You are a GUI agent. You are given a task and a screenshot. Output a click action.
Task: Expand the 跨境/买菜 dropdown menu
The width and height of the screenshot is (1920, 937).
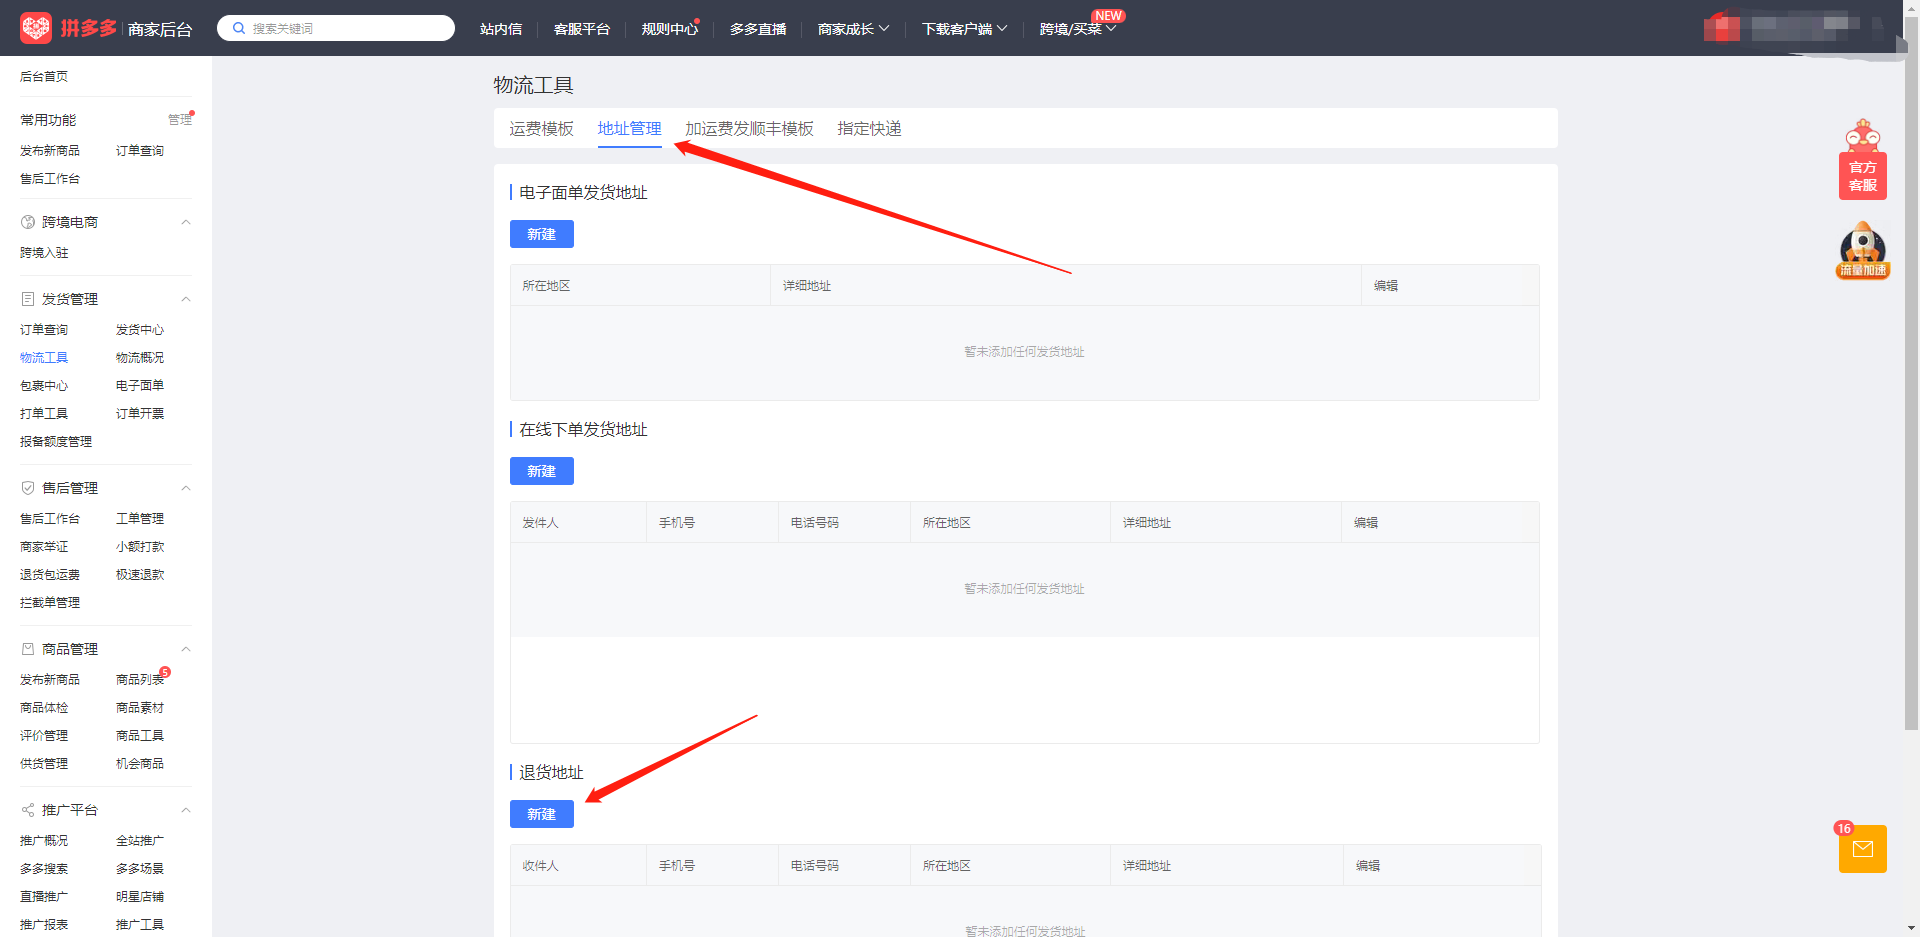point(1078,29)
